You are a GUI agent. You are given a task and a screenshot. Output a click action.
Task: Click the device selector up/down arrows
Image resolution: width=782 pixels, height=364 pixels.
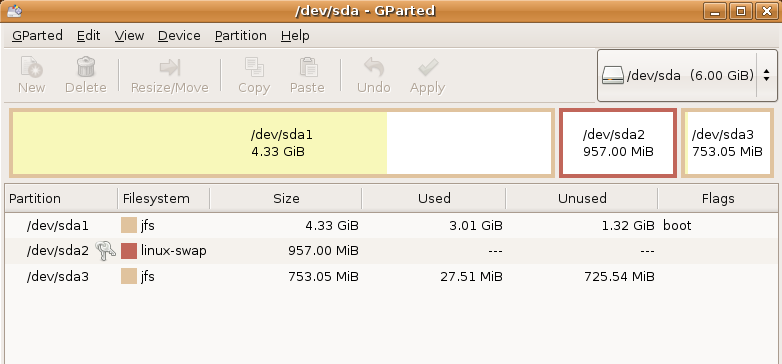pyautogui.click(x=767, y=76)
